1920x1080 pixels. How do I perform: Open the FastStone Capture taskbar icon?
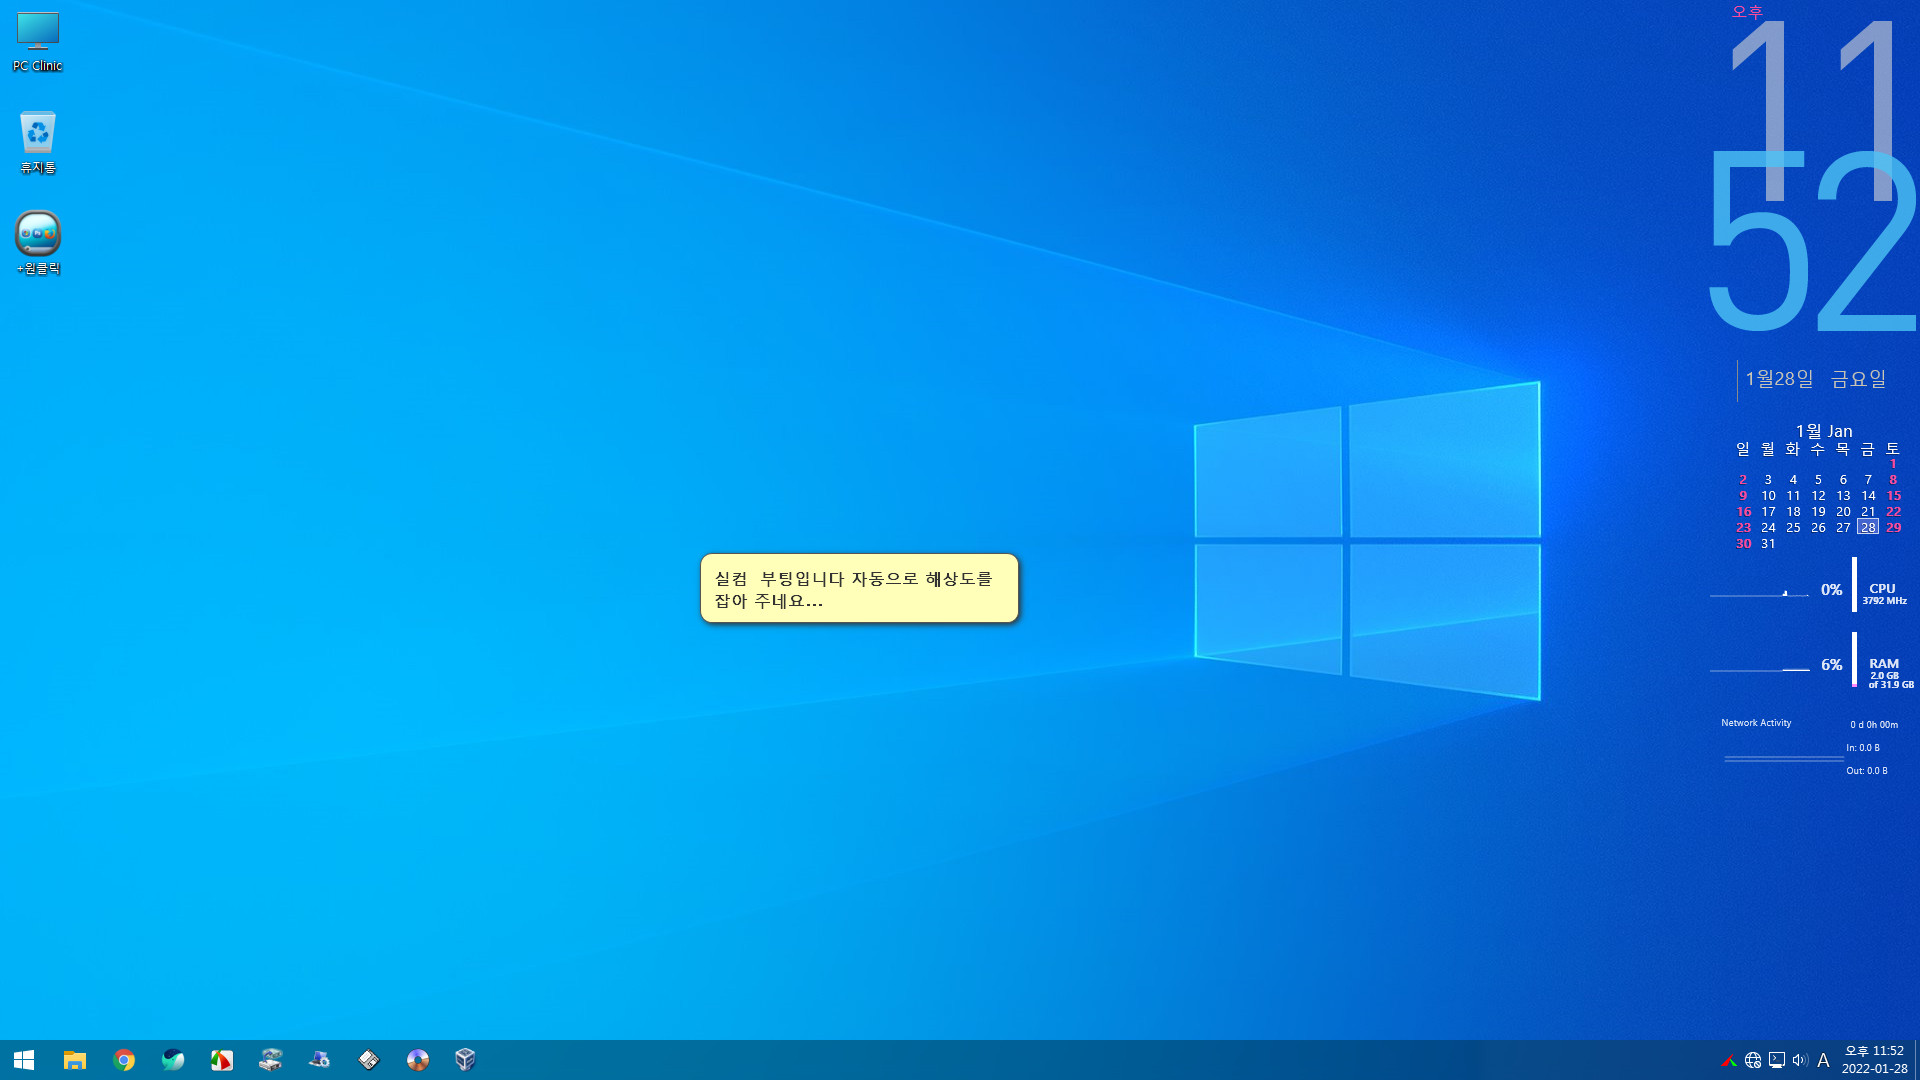pyautogui.click(x=222, y=1060)
